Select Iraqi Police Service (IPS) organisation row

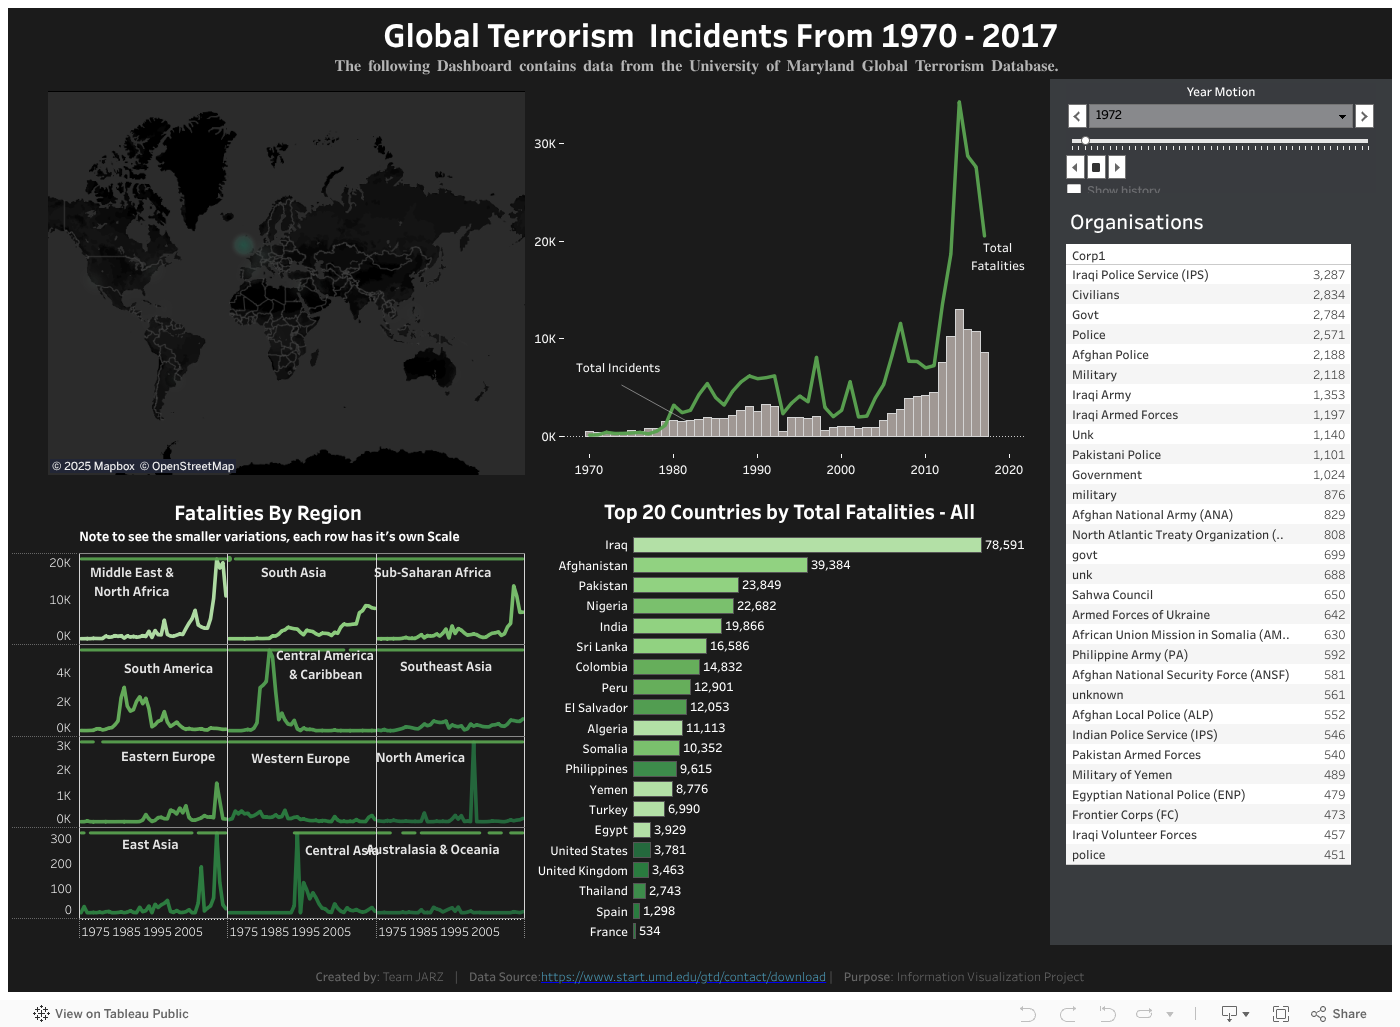pos(1140,275)
